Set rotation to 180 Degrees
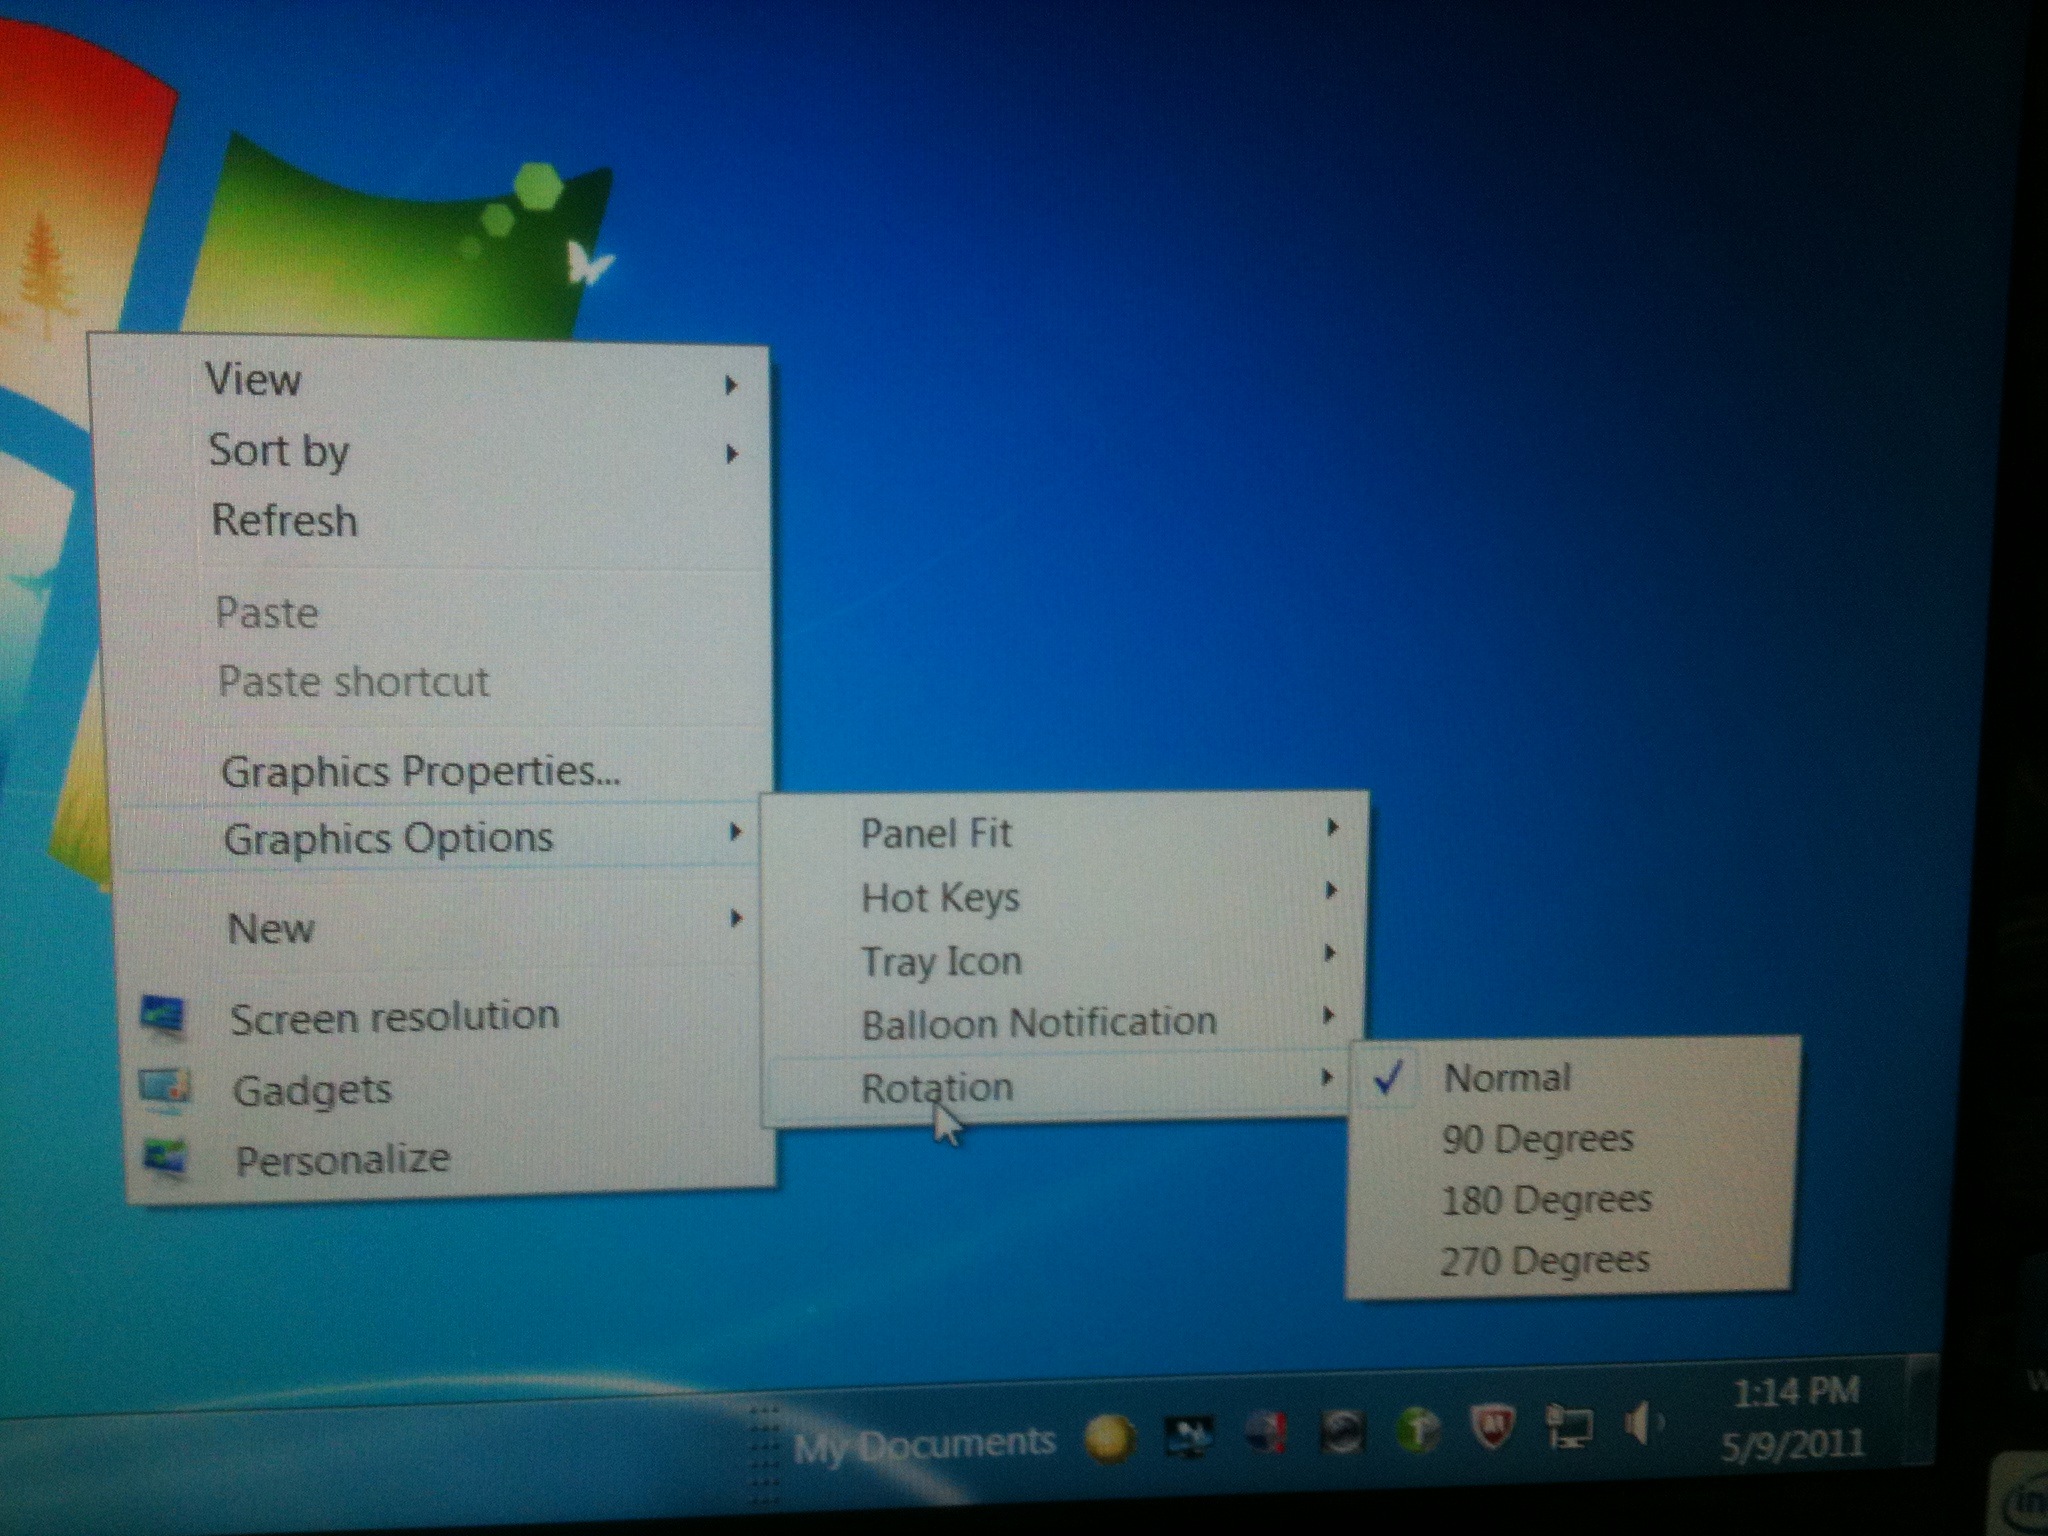The image size is (2048, 1536). 1545,1200
